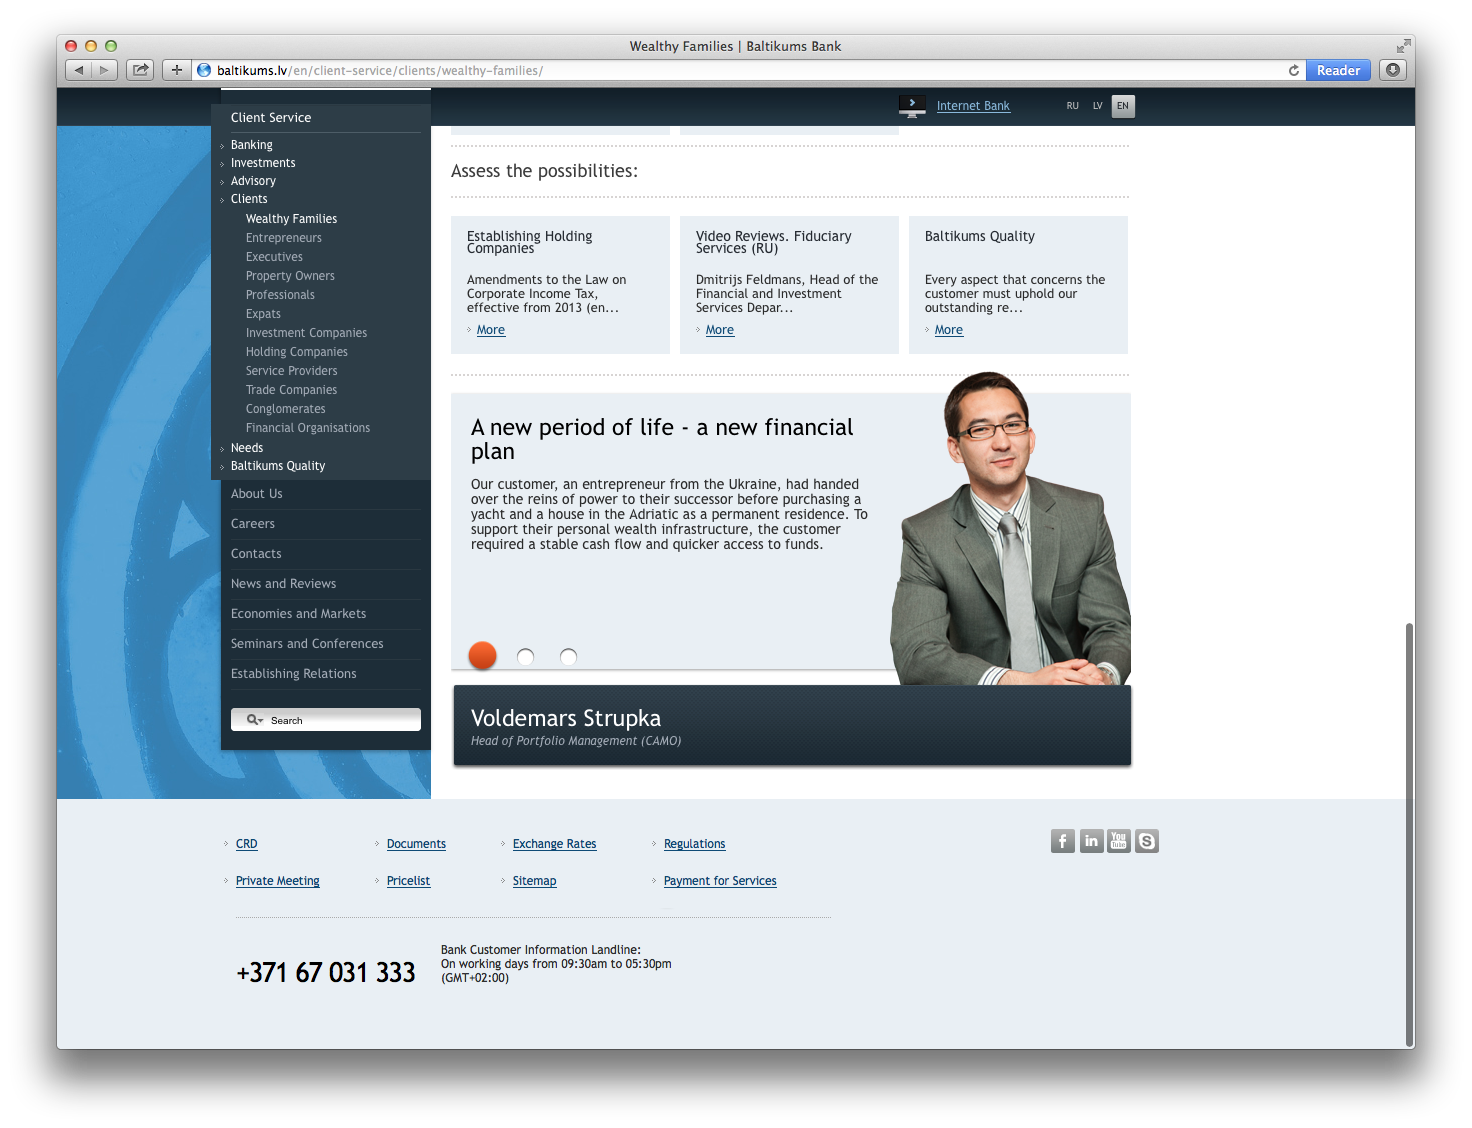1472x1128 pixels.
Task: Open News and Reviews menu item
Action: click(x=284, y=584)
